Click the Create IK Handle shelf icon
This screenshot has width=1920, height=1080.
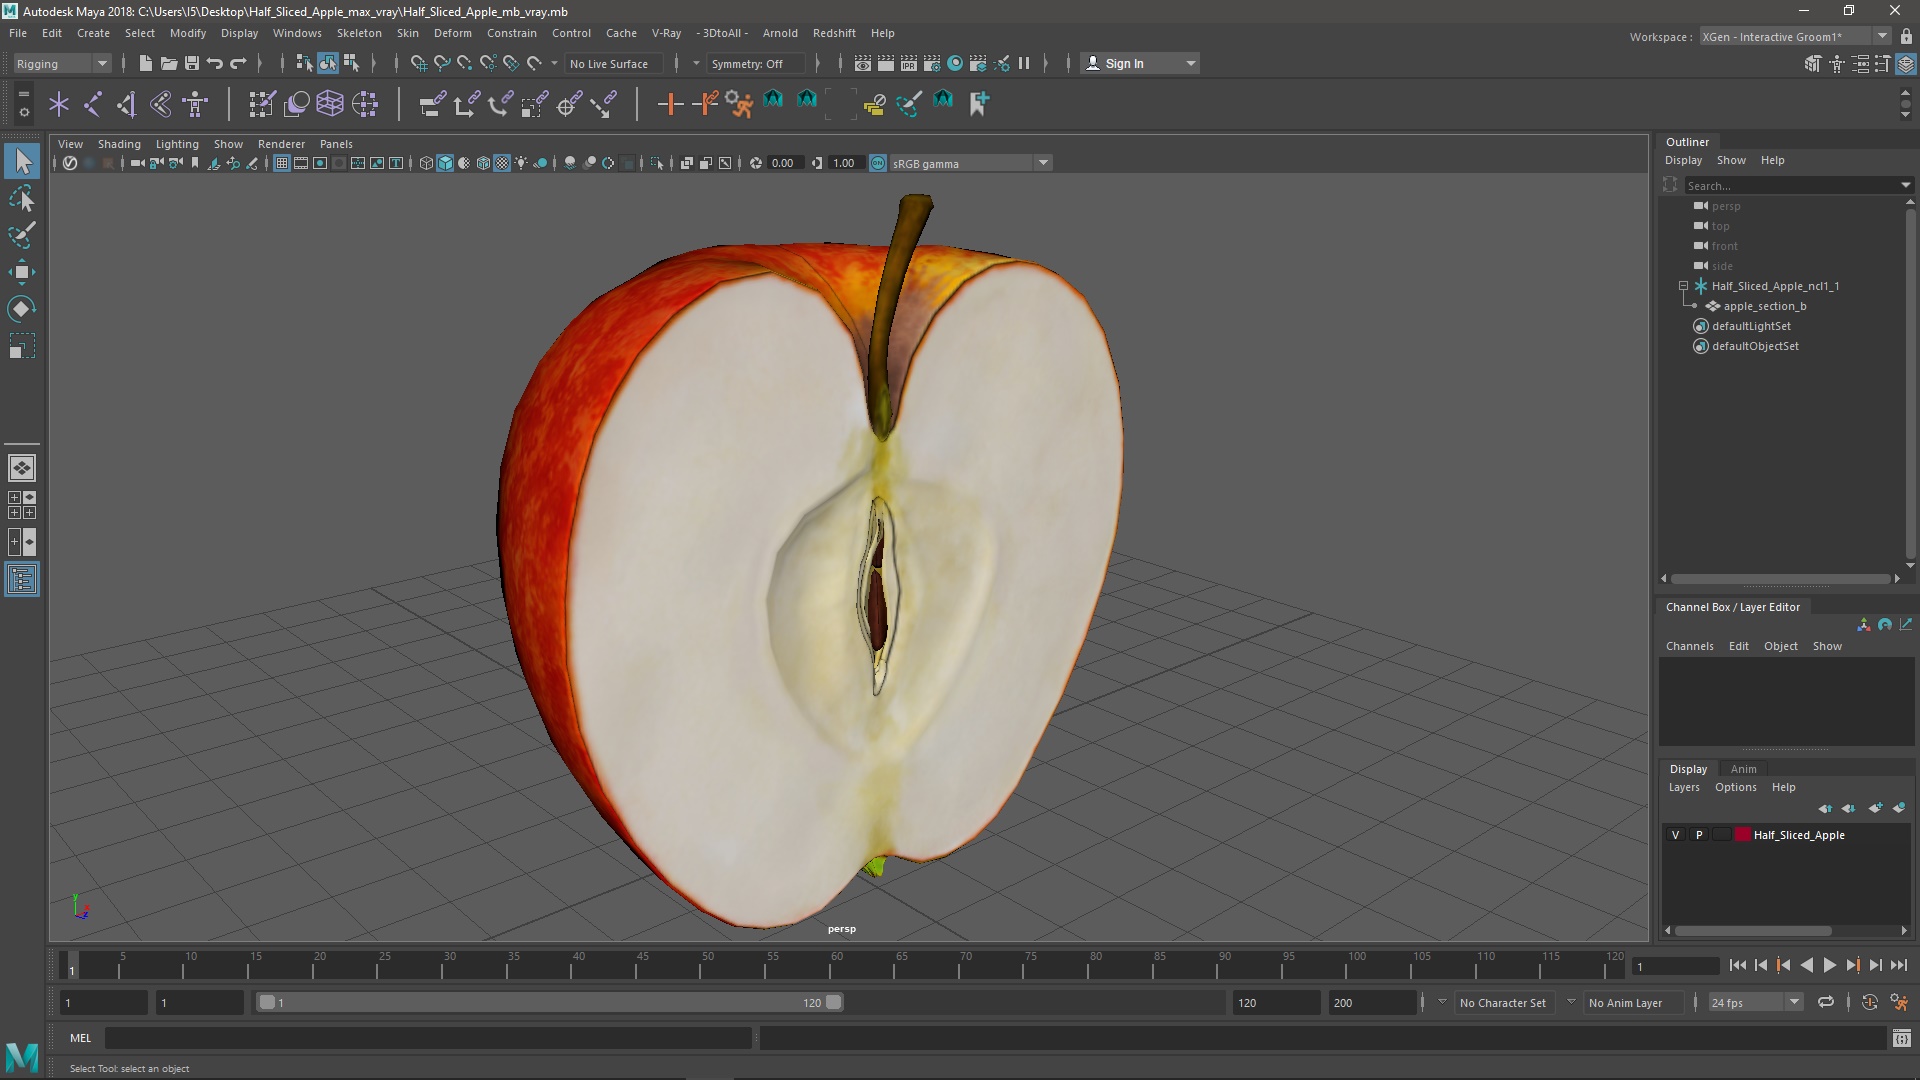(127, 103)
